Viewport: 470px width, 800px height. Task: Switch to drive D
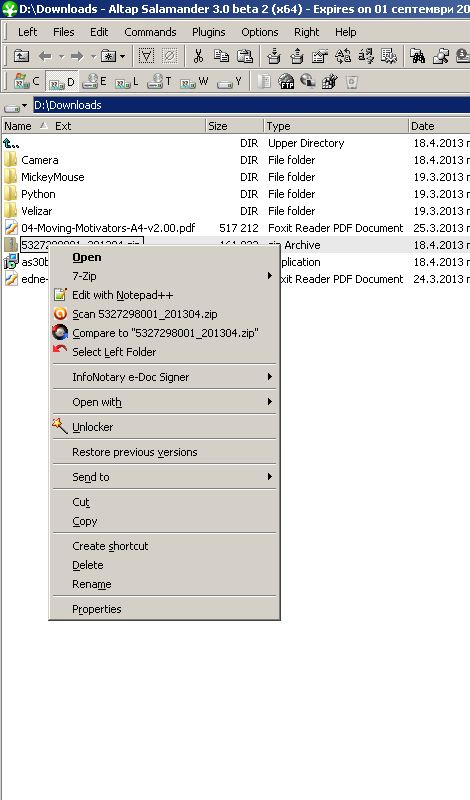click(62, 82)
